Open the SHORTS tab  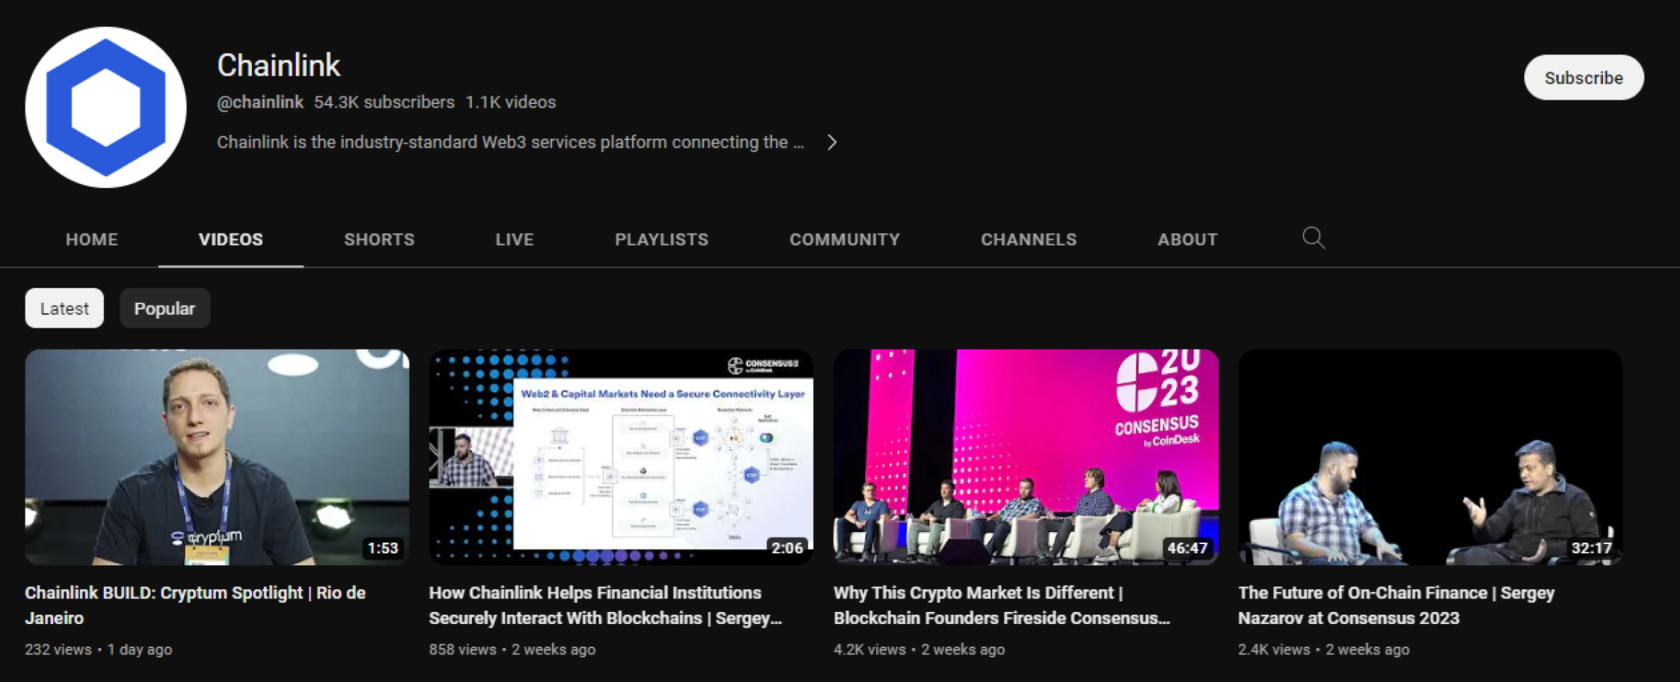[x=379, y=240]
